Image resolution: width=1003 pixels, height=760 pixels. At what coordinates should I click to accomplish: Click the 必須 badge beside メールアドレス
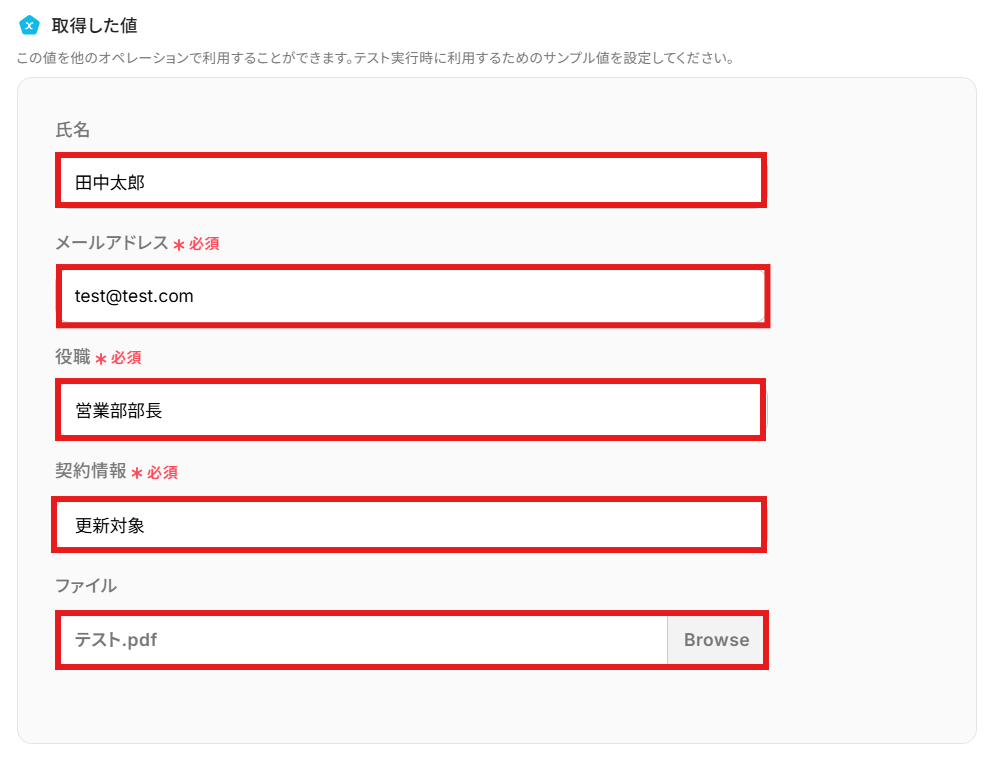pyautogui.click(x=204, y=244)
